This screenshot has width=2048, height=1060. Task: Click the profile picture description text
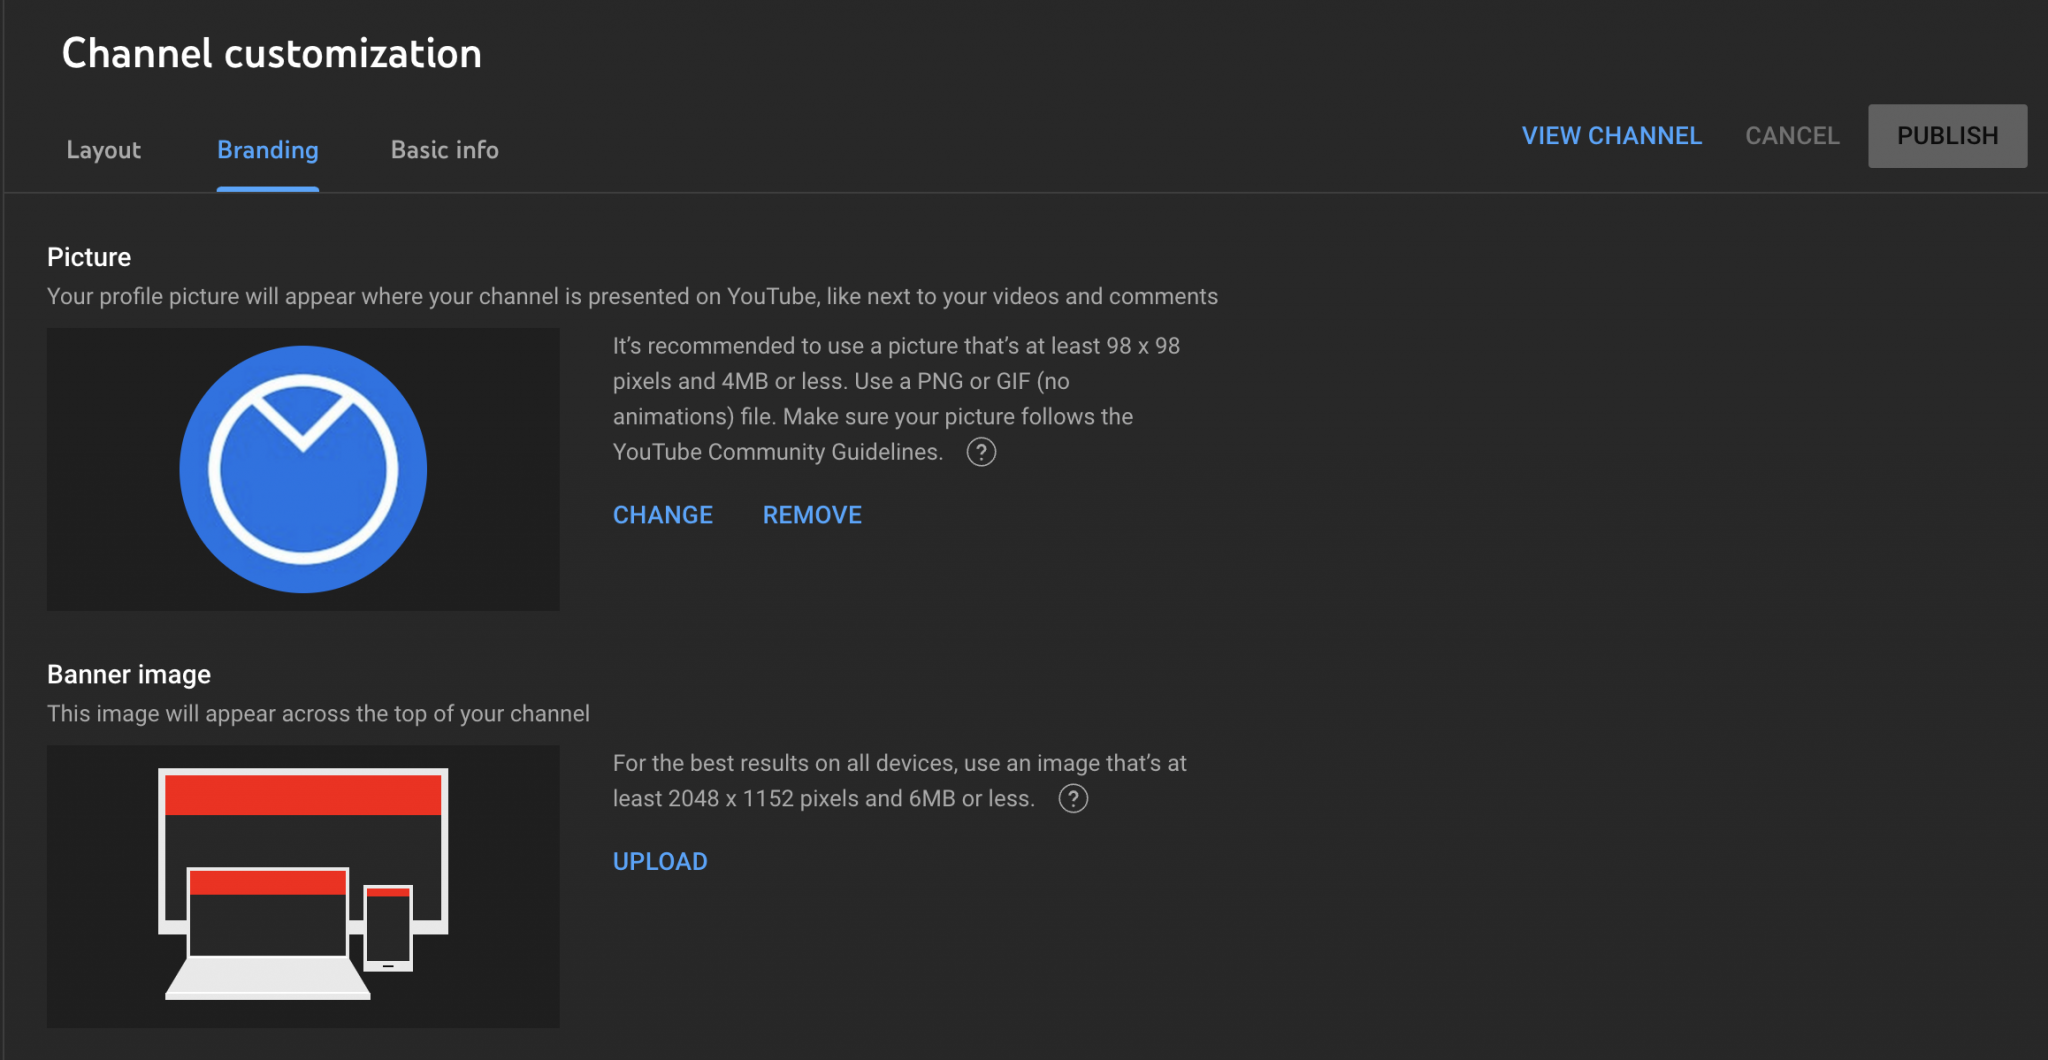[632, 297]
